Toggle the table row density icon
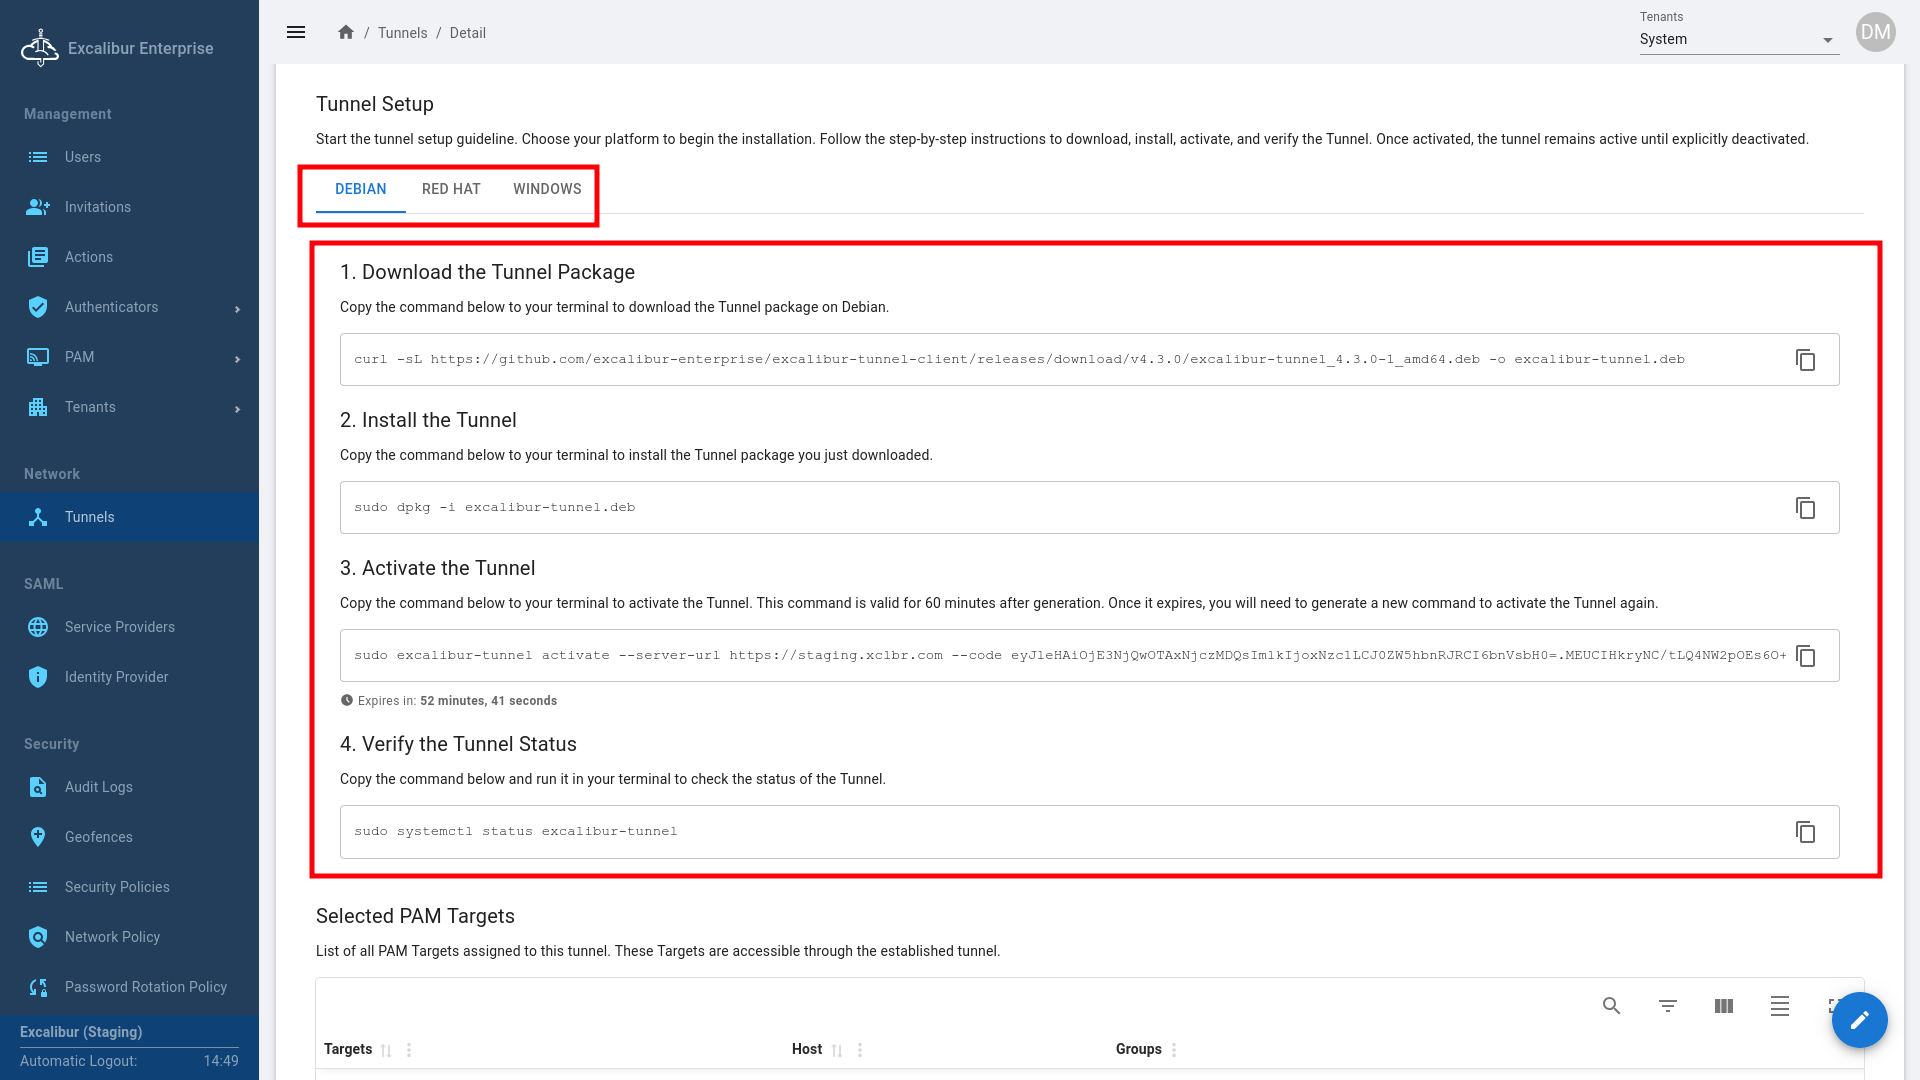Screen dimensions: 1920x1080 [x=1779, y=1006]
